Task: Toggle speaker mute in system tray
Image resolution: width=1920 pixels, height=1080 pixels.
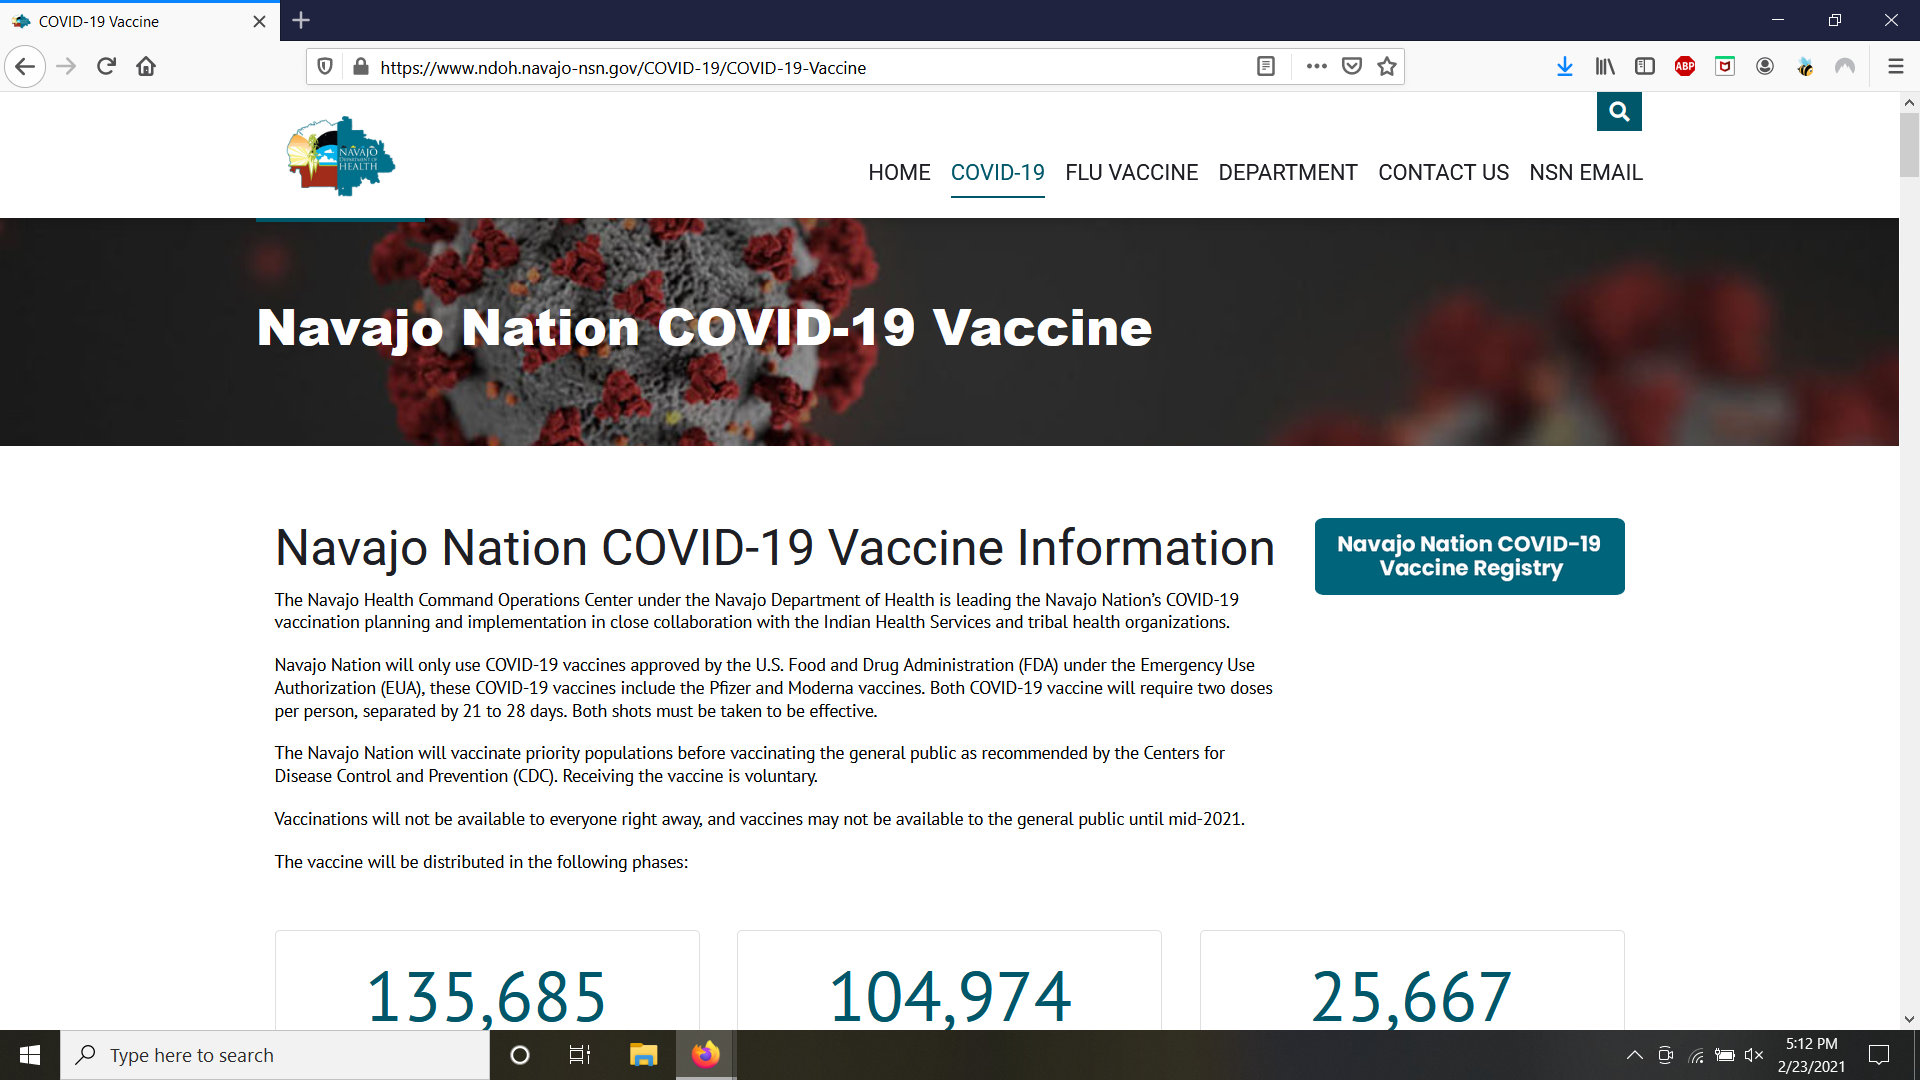Action: [1754, 1055]
